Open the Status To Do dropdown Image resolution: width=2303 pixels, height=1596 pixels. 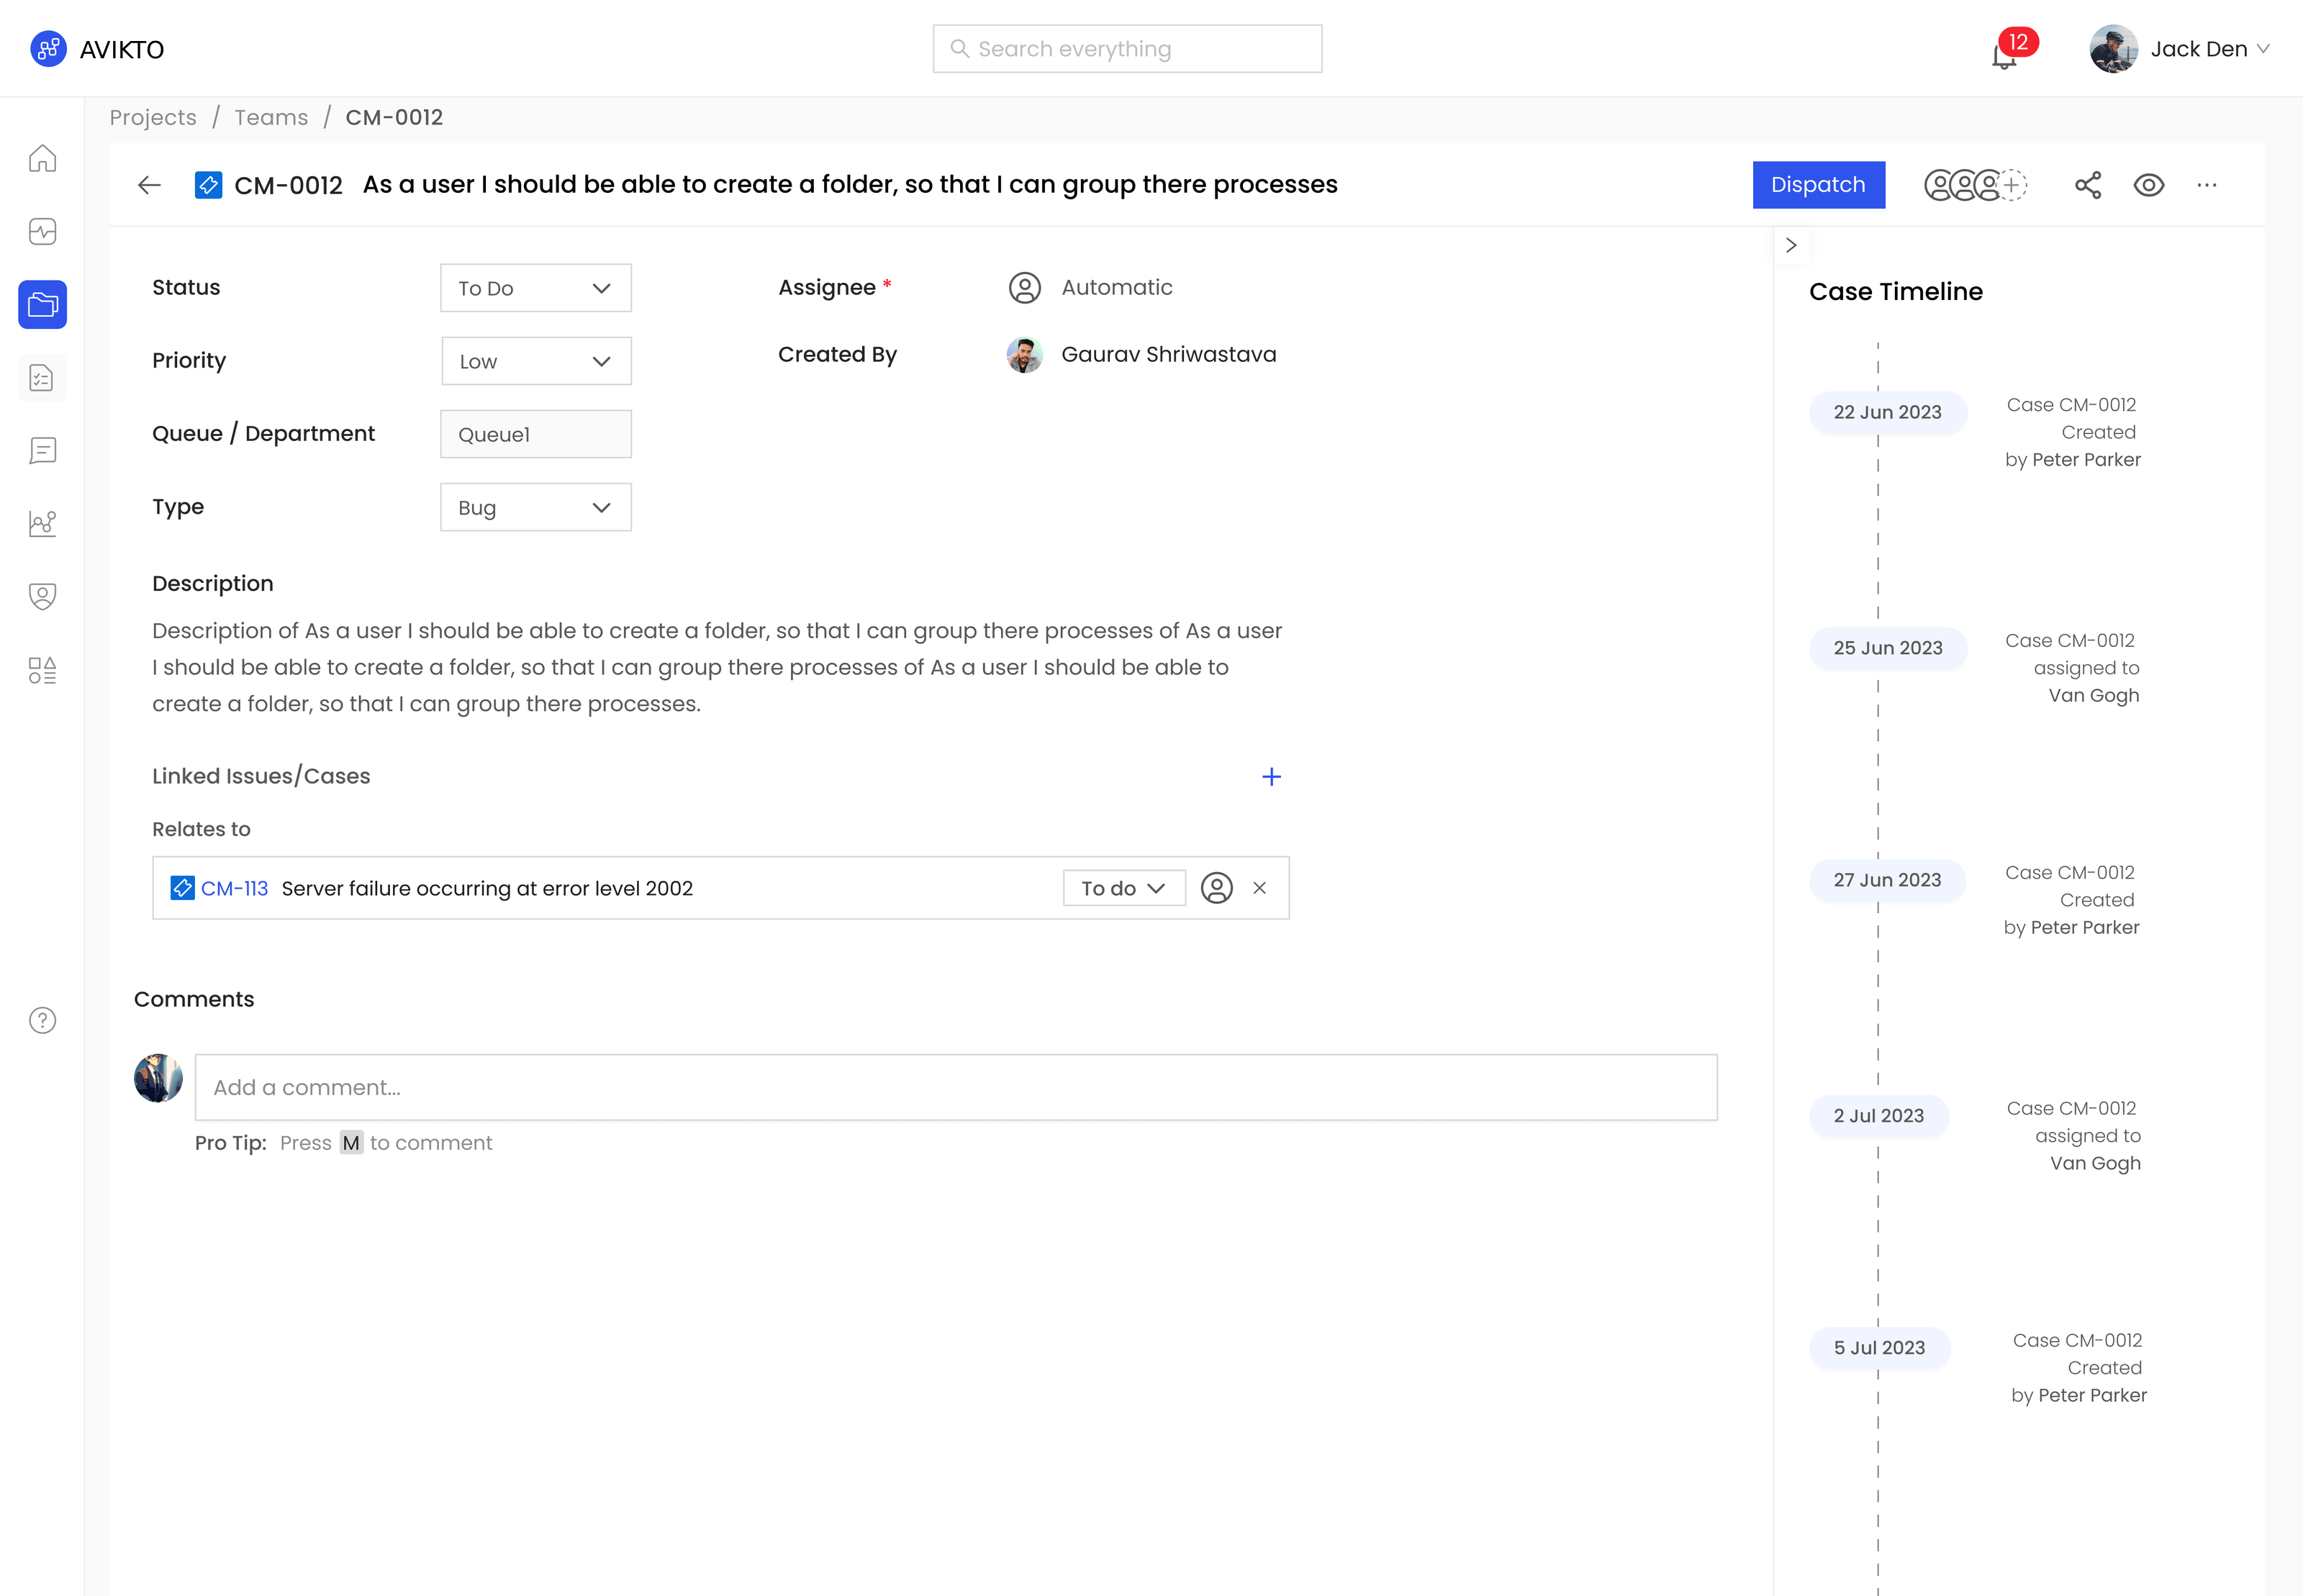pyautogui.click(x=536, y=288)
